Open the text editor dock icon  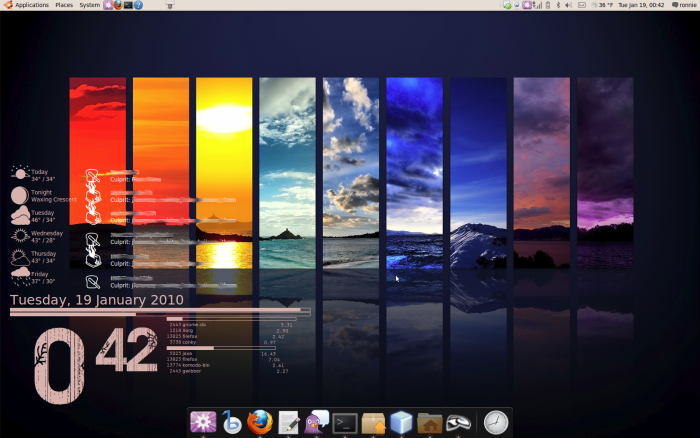click(288, 422)
